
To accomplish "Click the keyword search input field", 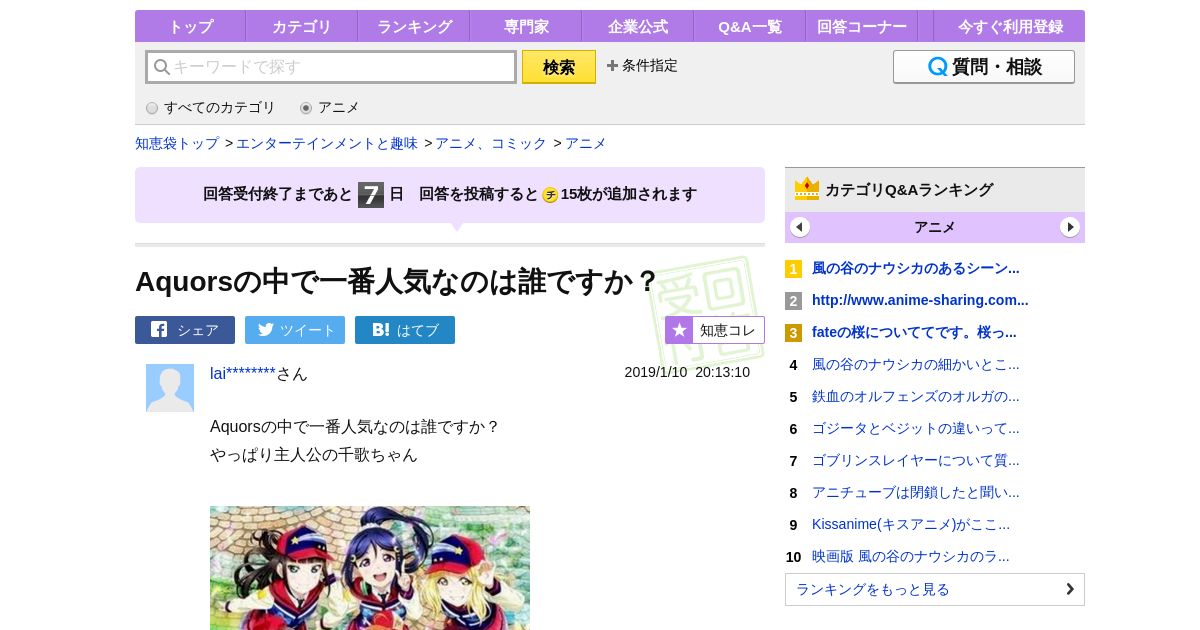I will tap(331, 67).
